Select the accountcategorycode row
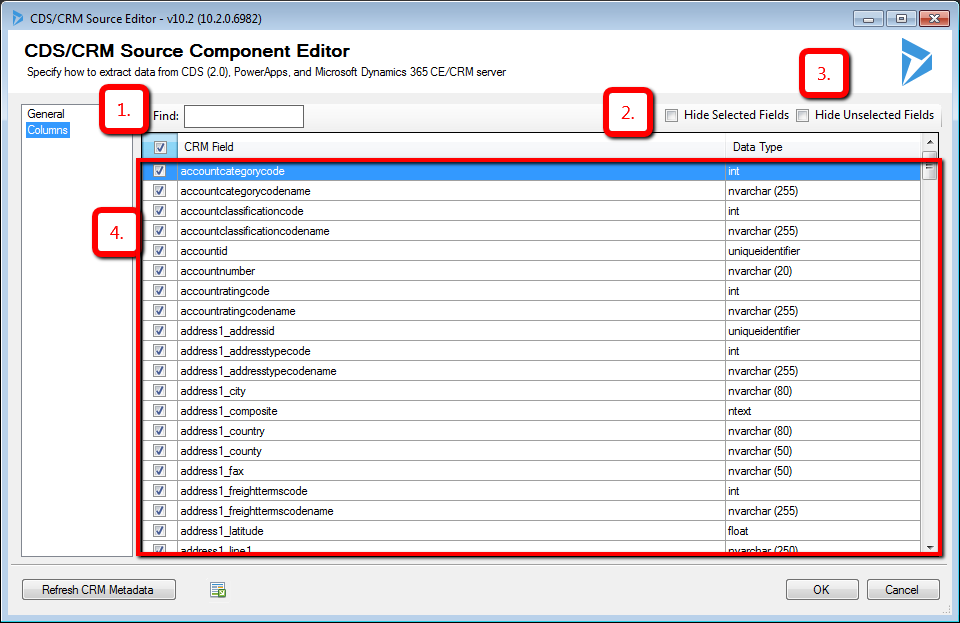The height and width of the screenshot is (623, 960). point(531,171)
